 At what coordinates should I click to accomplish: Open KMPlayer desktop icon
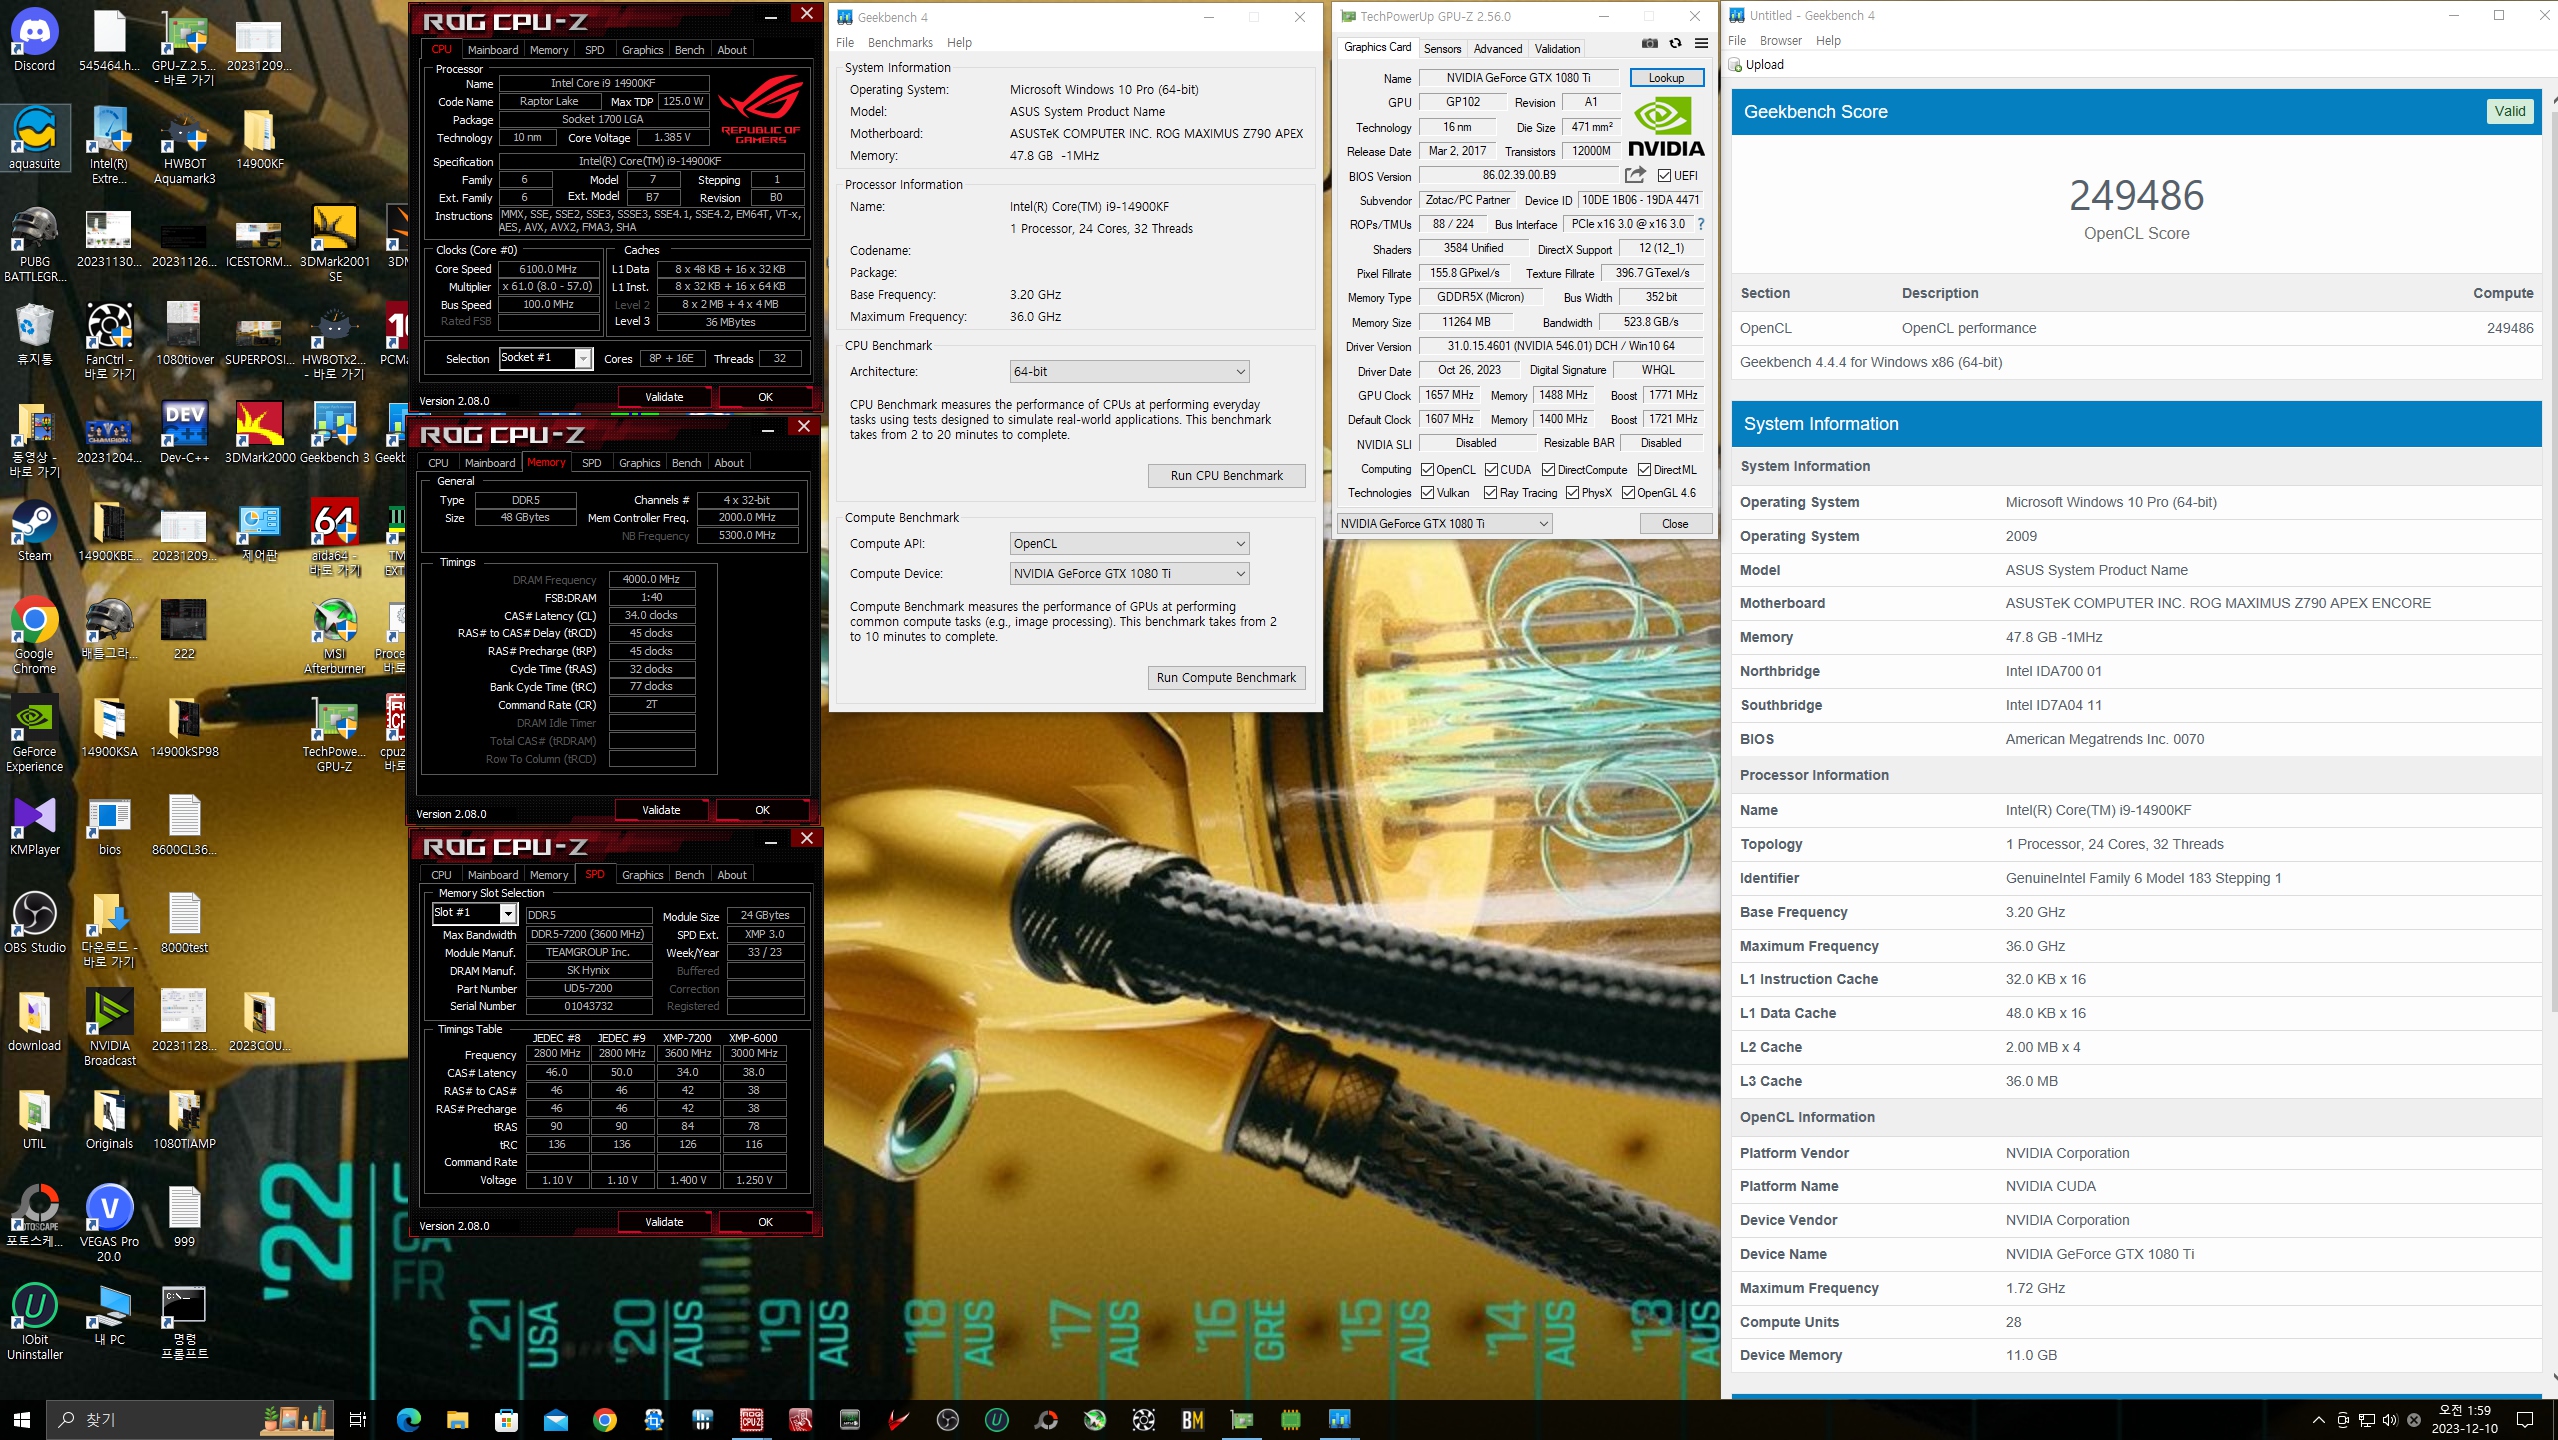pos(35,826)
